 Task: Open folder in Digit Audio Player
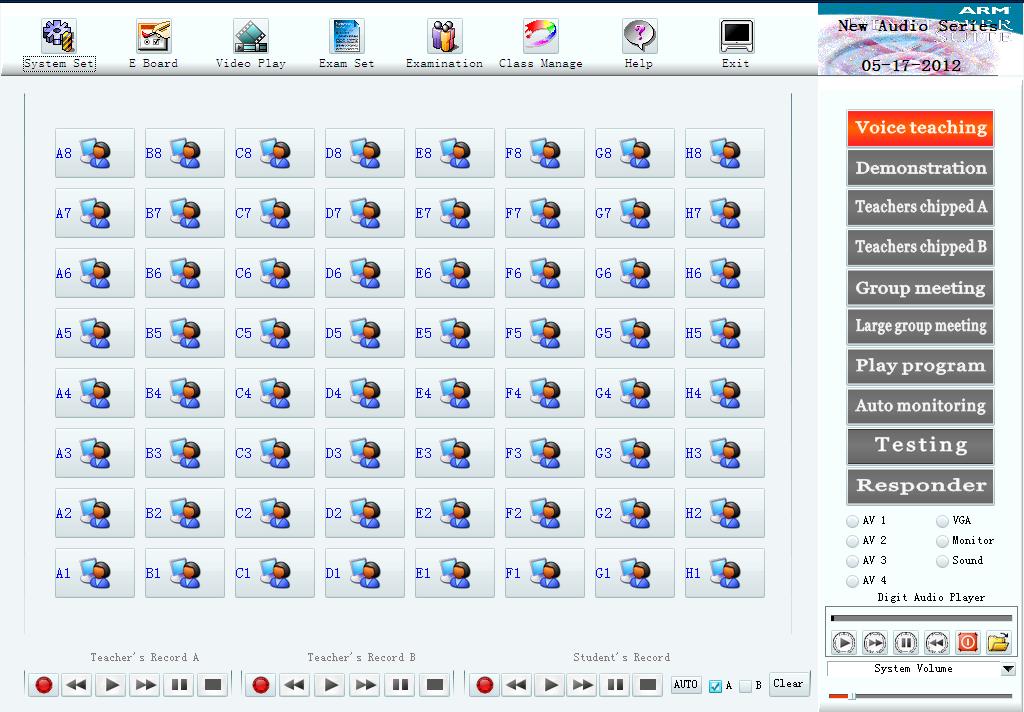[998, 643]
